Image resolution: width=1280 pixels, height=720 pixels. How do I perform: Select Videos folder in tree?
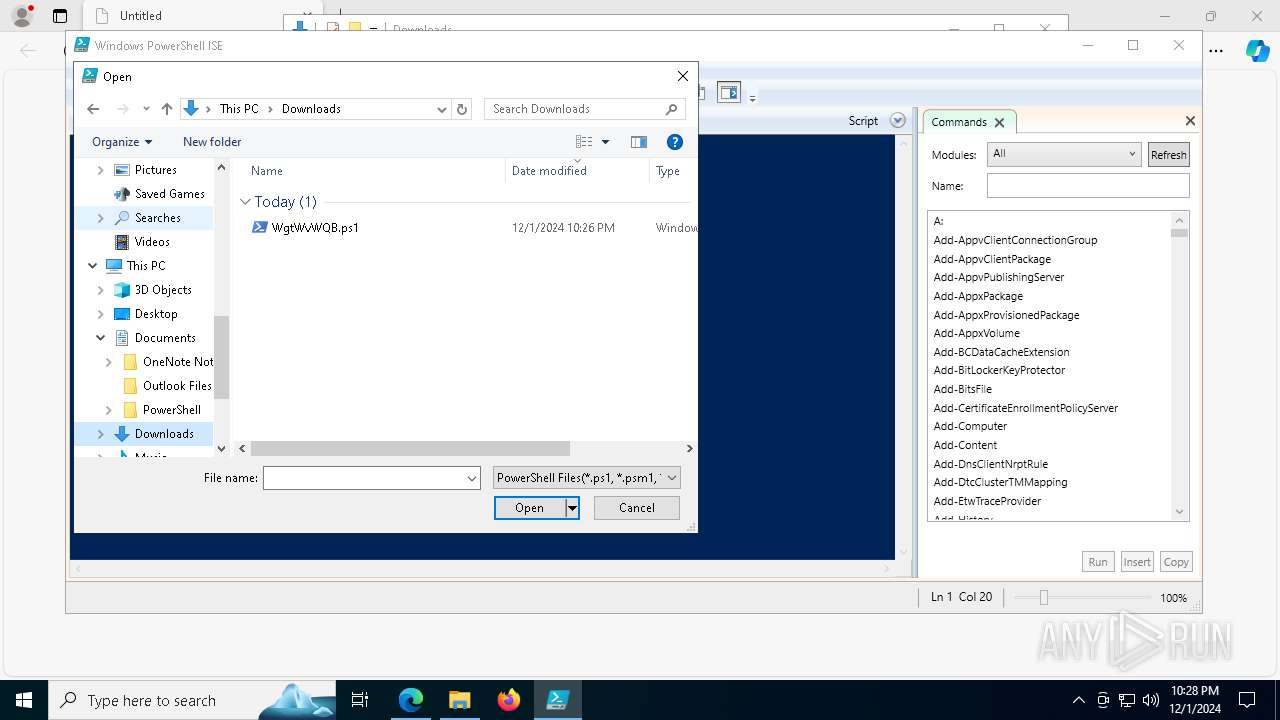[151, 242]
